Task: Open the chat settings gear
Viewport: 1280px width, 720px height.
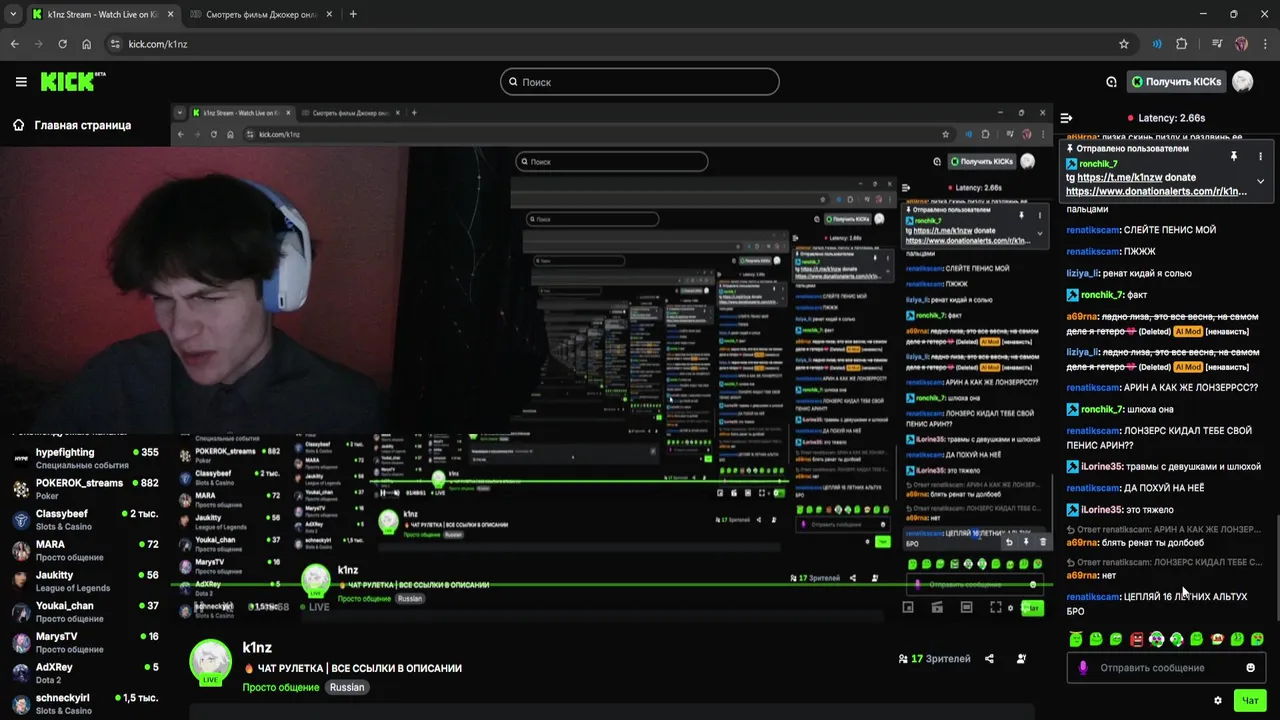Action: [1217, 700]
